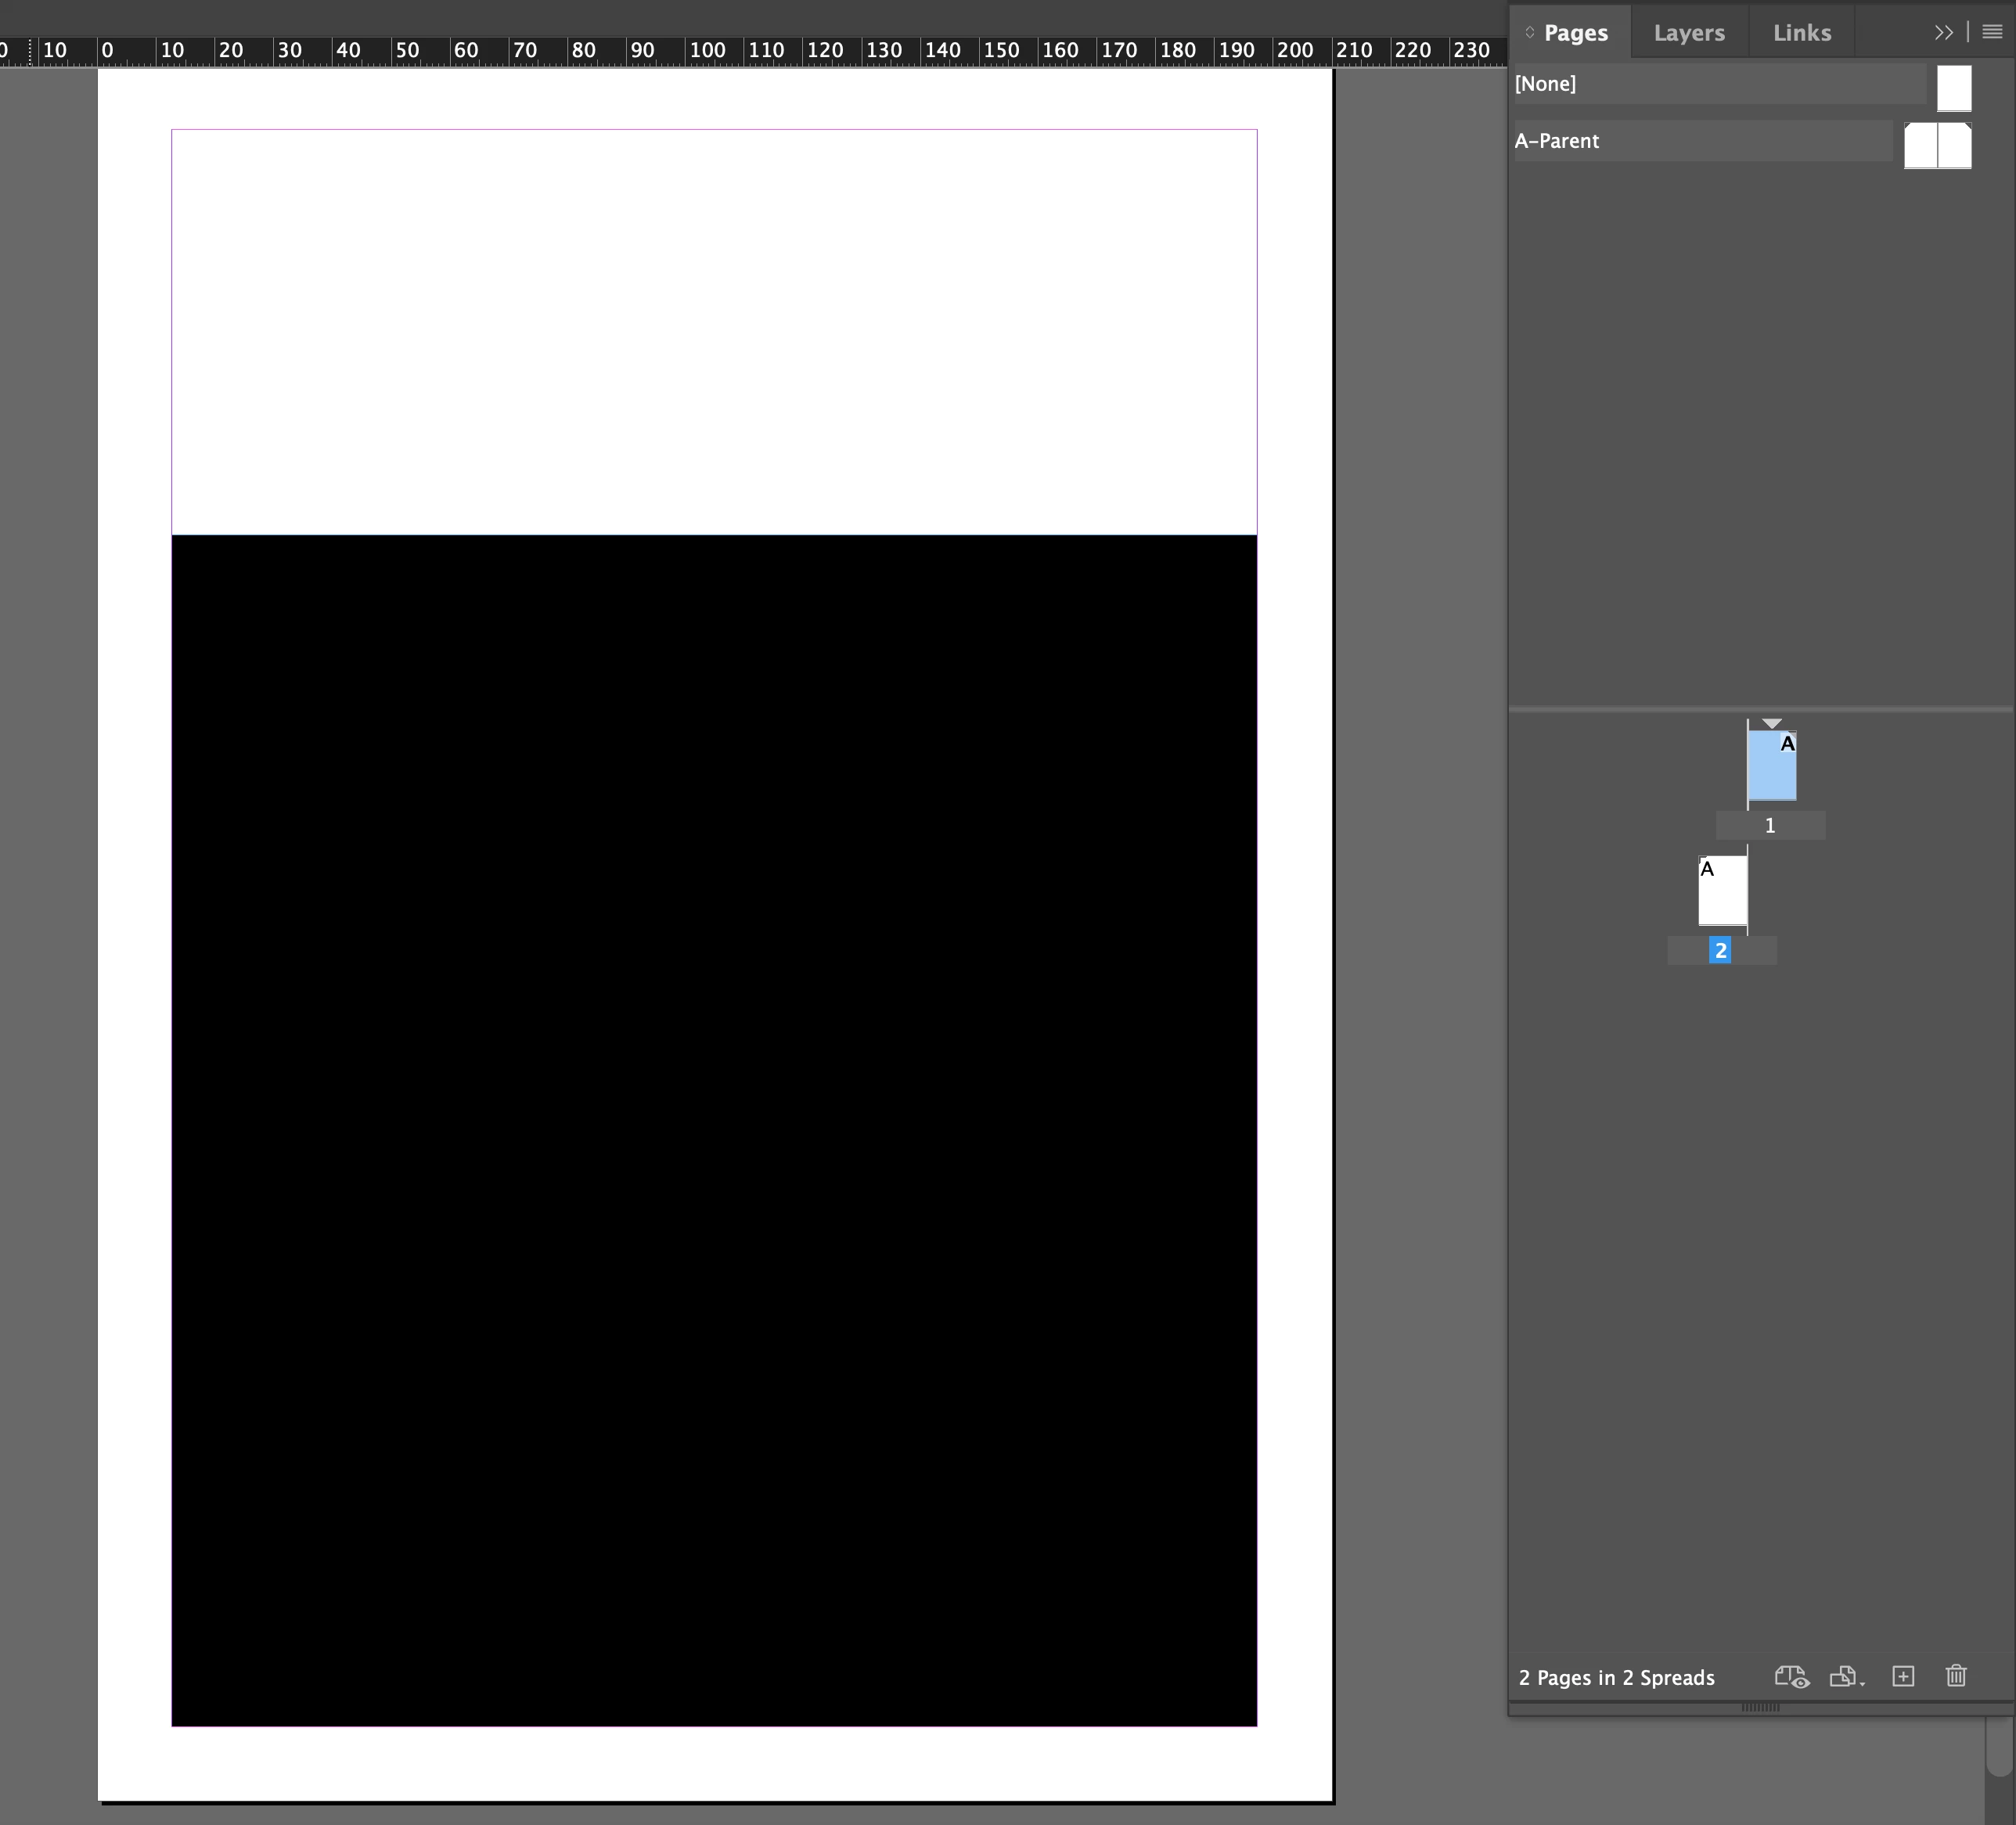Toggle panel size with Pages tab arrows
This screenshot has height=1825, width=2016.
pyautogui.click(x=1529, y=33)
